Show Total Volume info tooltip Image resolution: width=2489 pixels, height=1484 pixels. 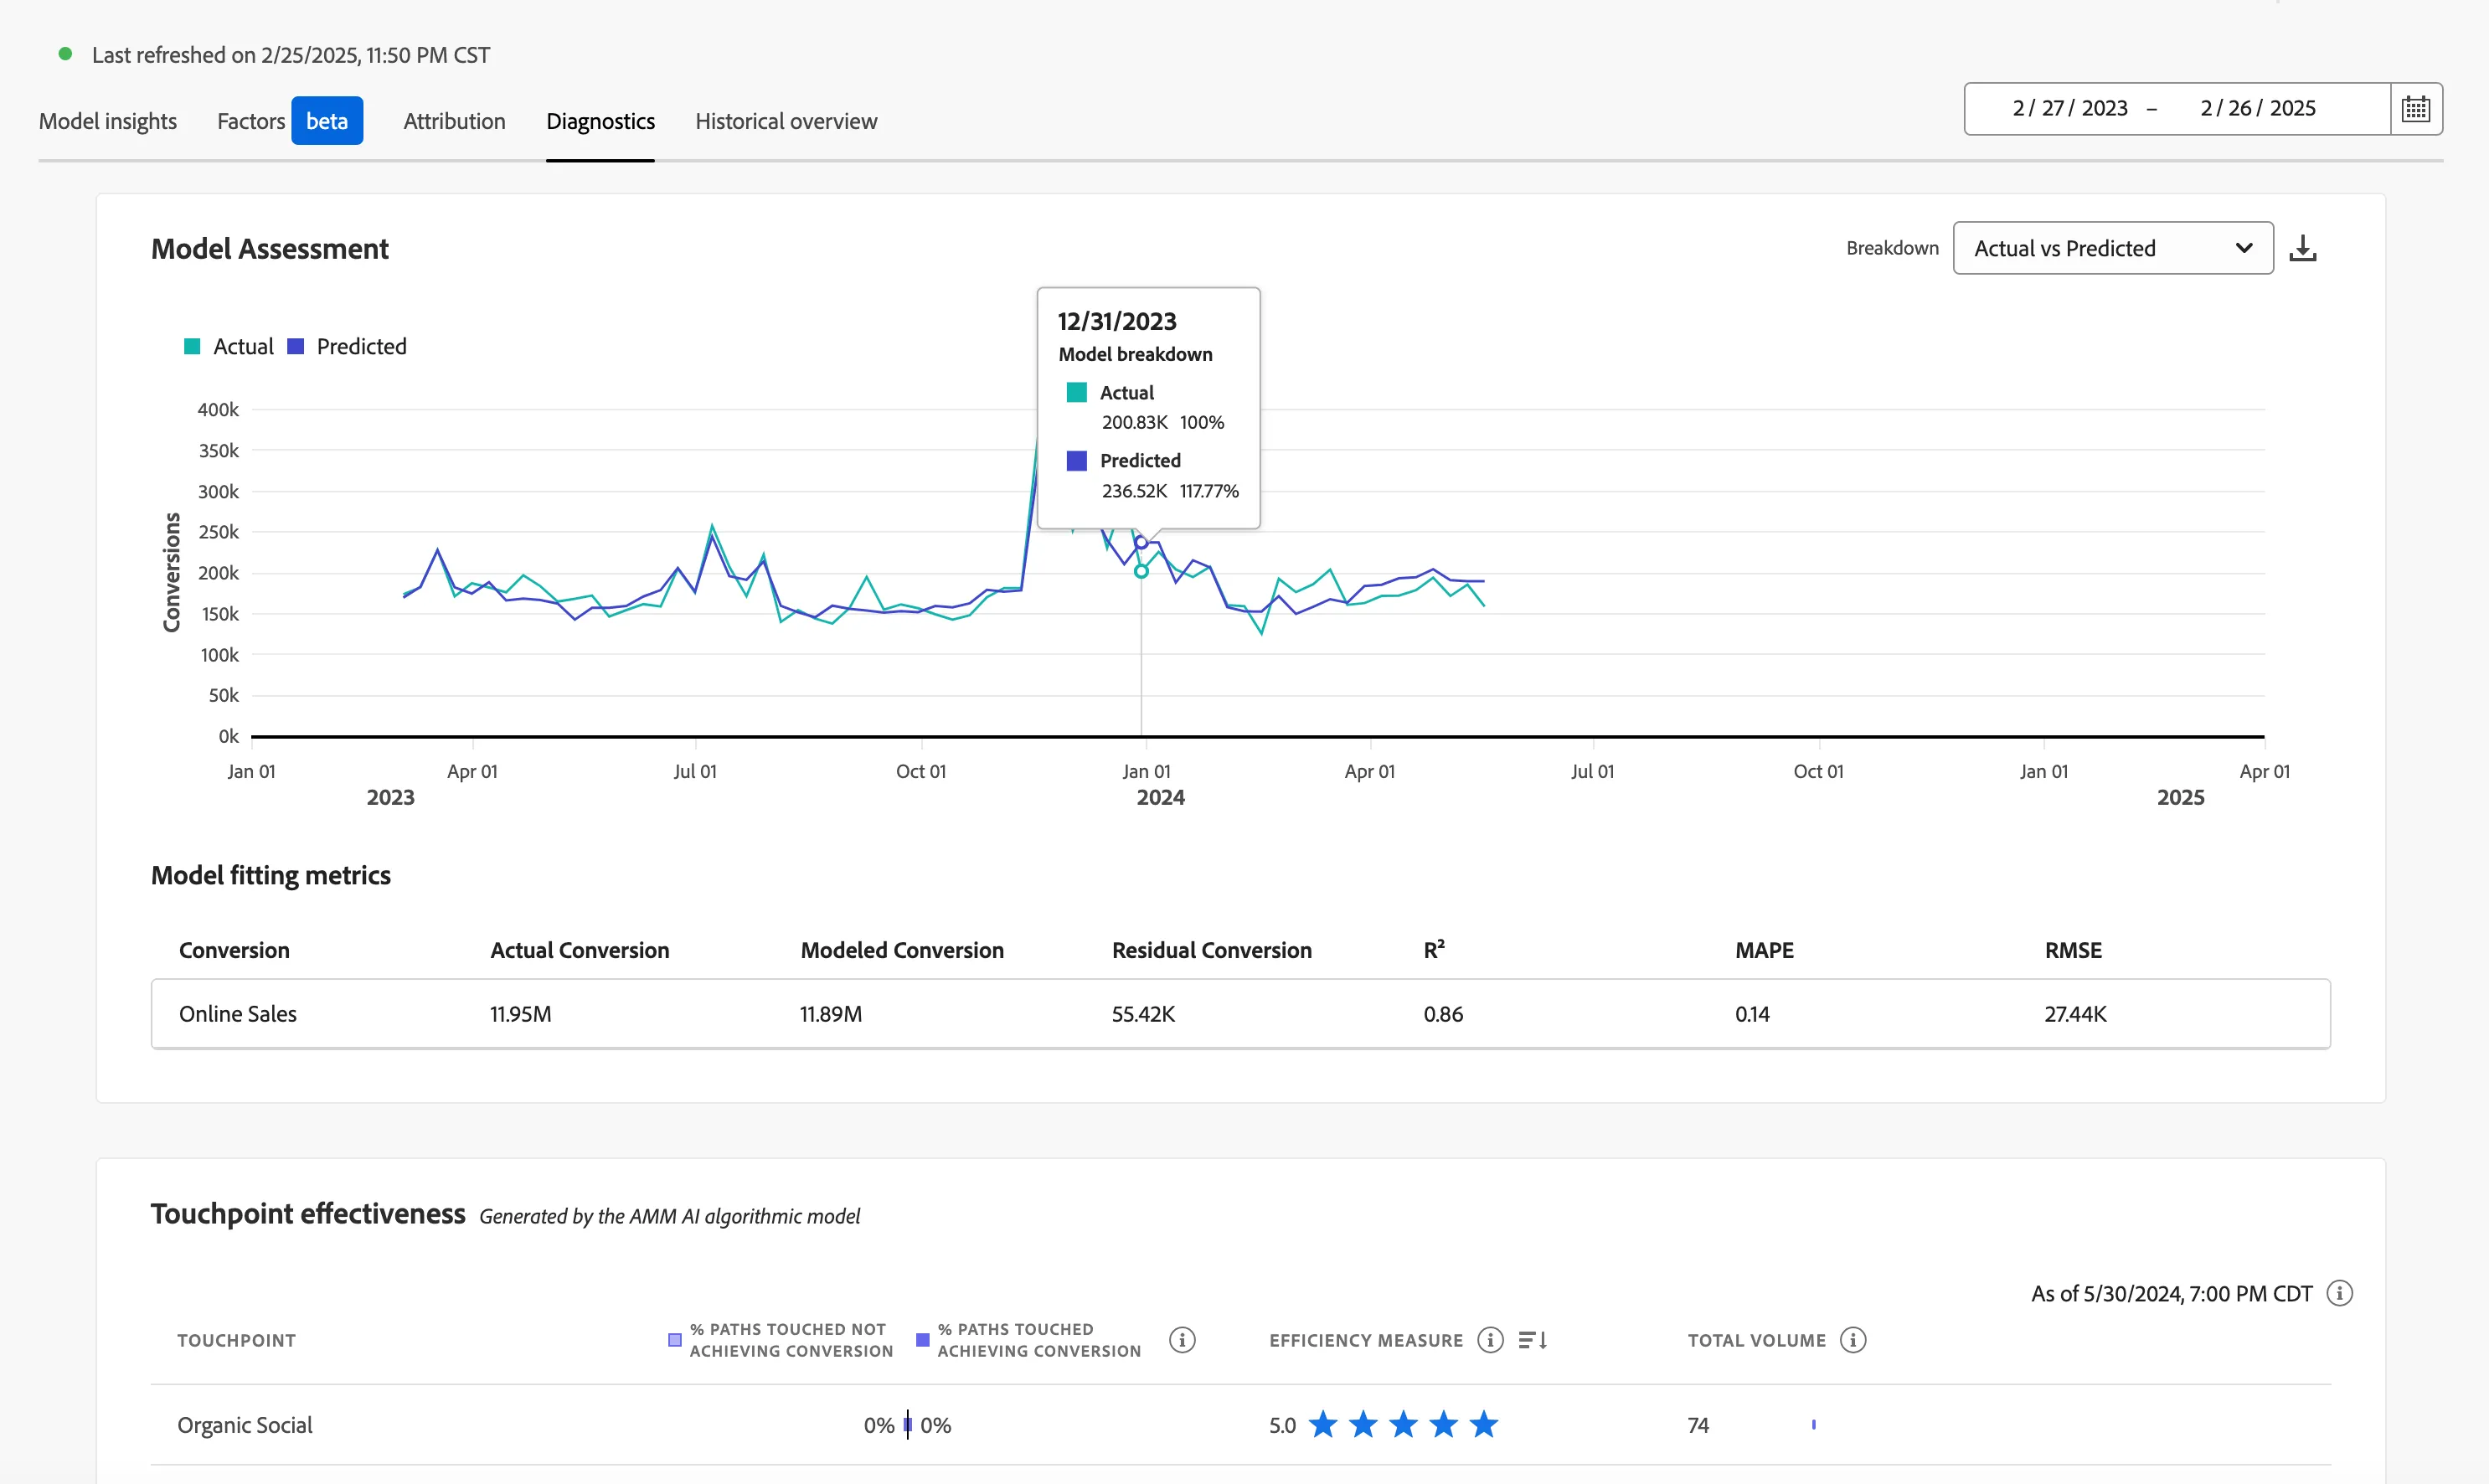tap(1853, 1340)
